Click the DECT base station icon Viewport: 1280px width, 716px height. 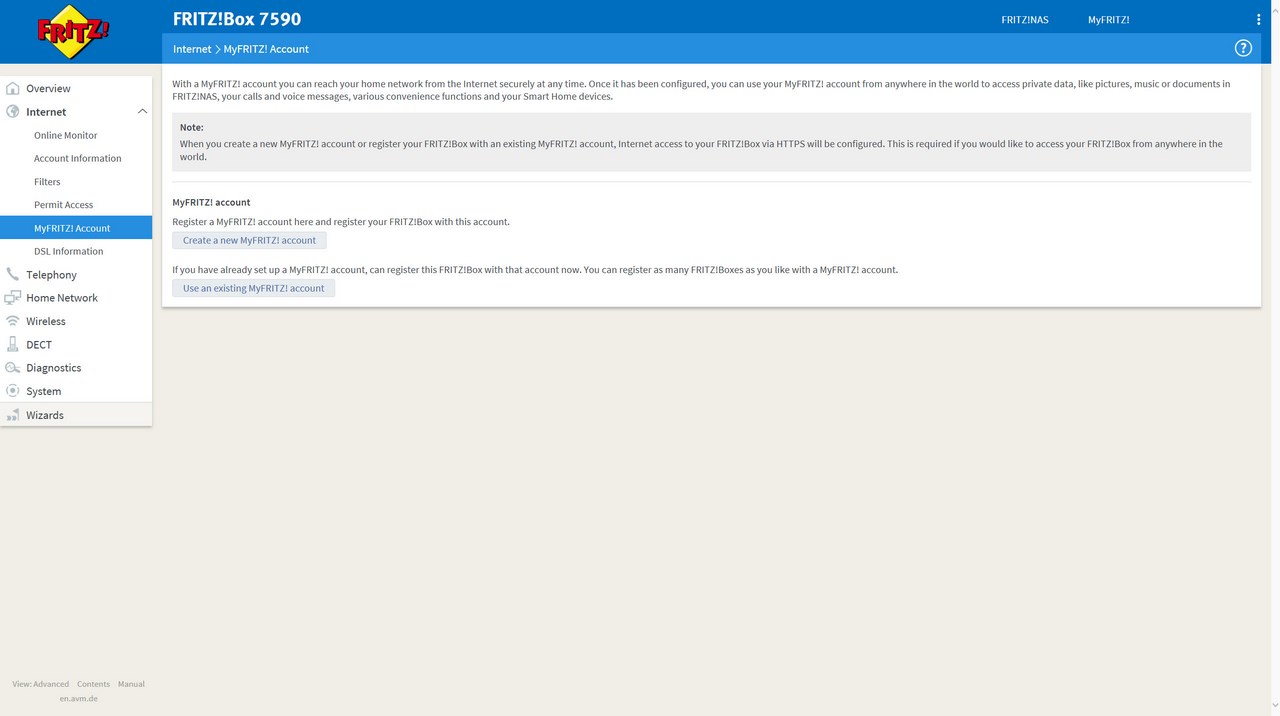click(13, 344)
